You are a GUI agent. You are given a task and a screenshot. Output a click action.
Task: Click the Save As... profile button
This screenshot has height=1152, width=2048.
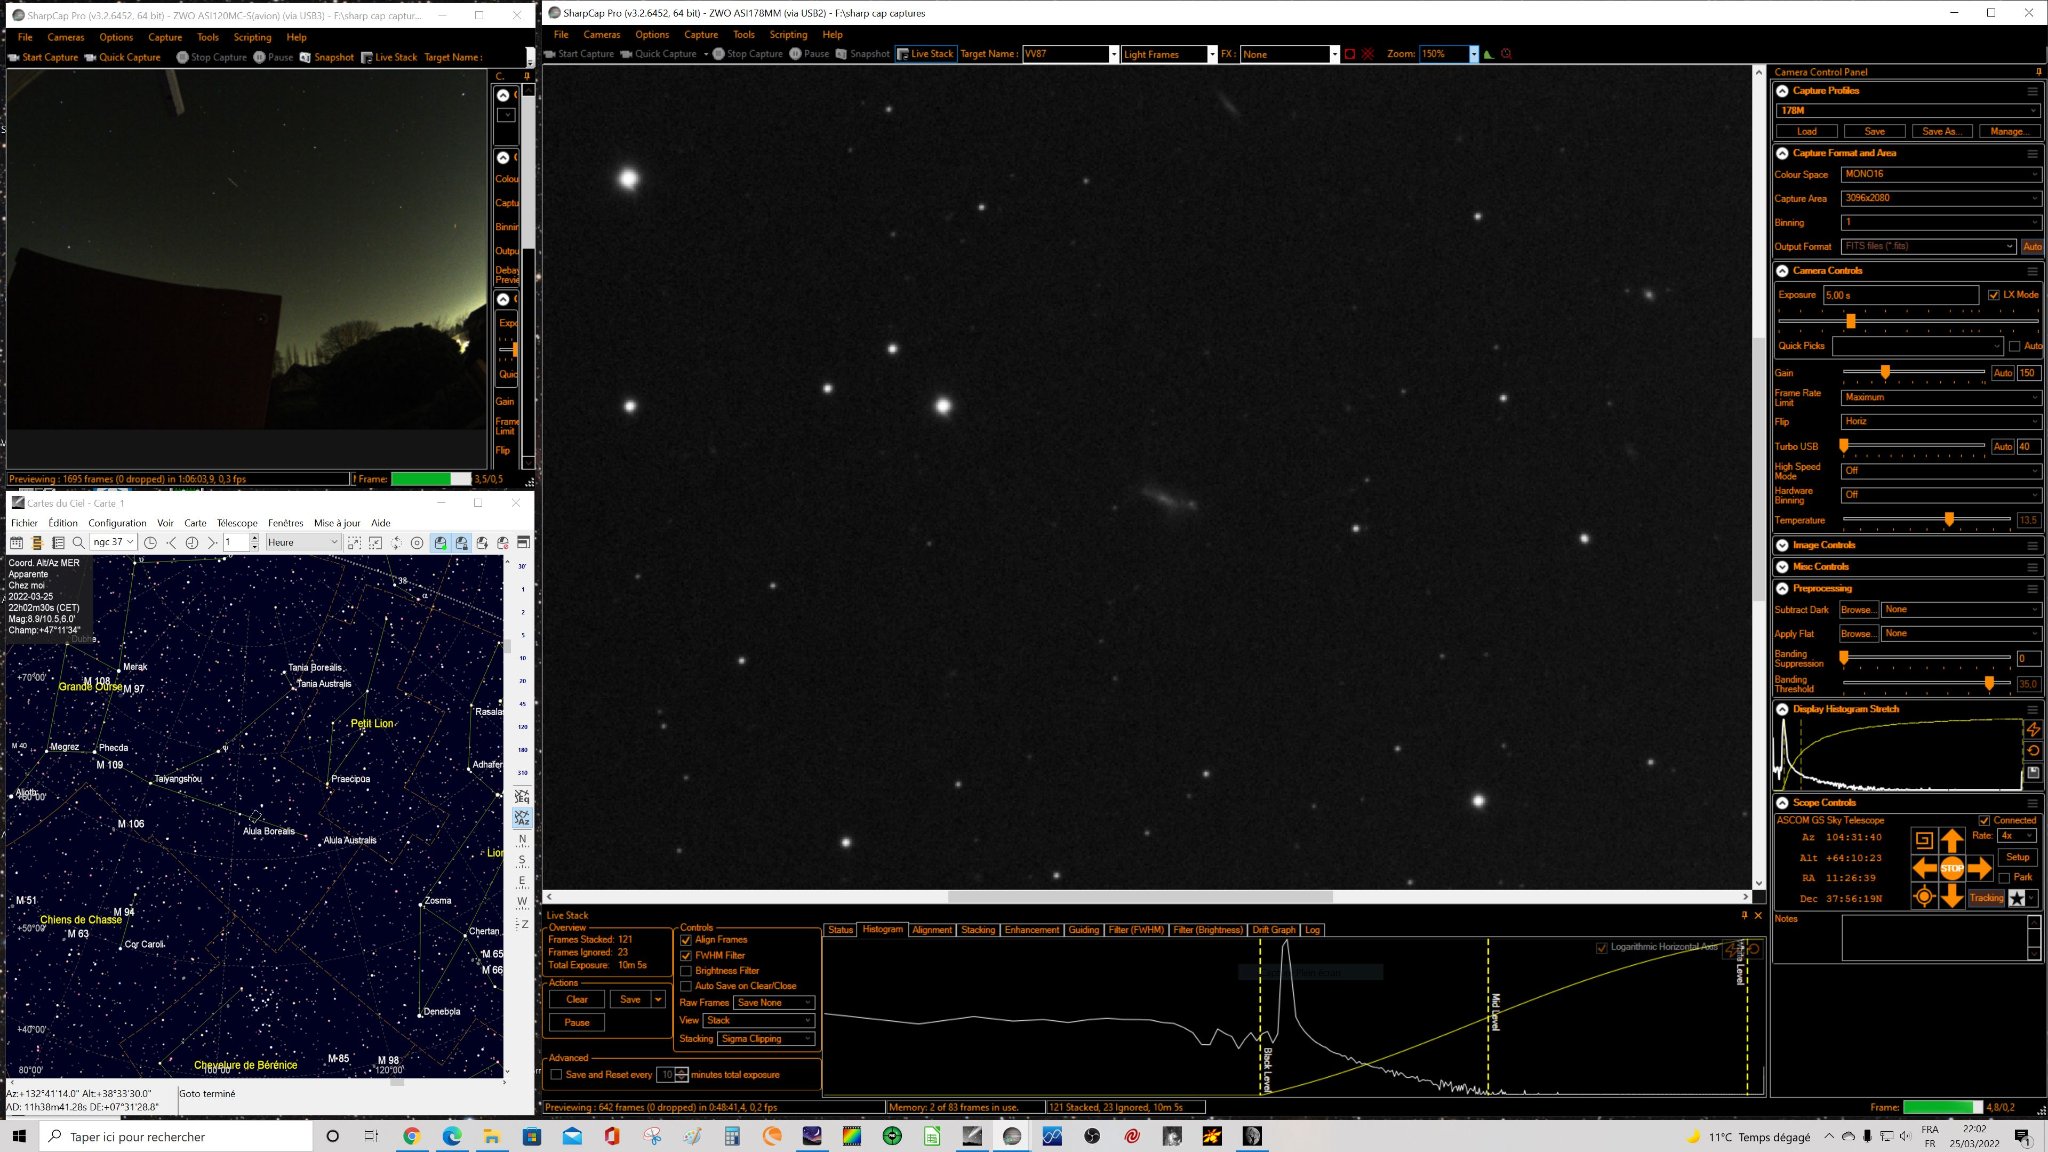point(1940,131)
